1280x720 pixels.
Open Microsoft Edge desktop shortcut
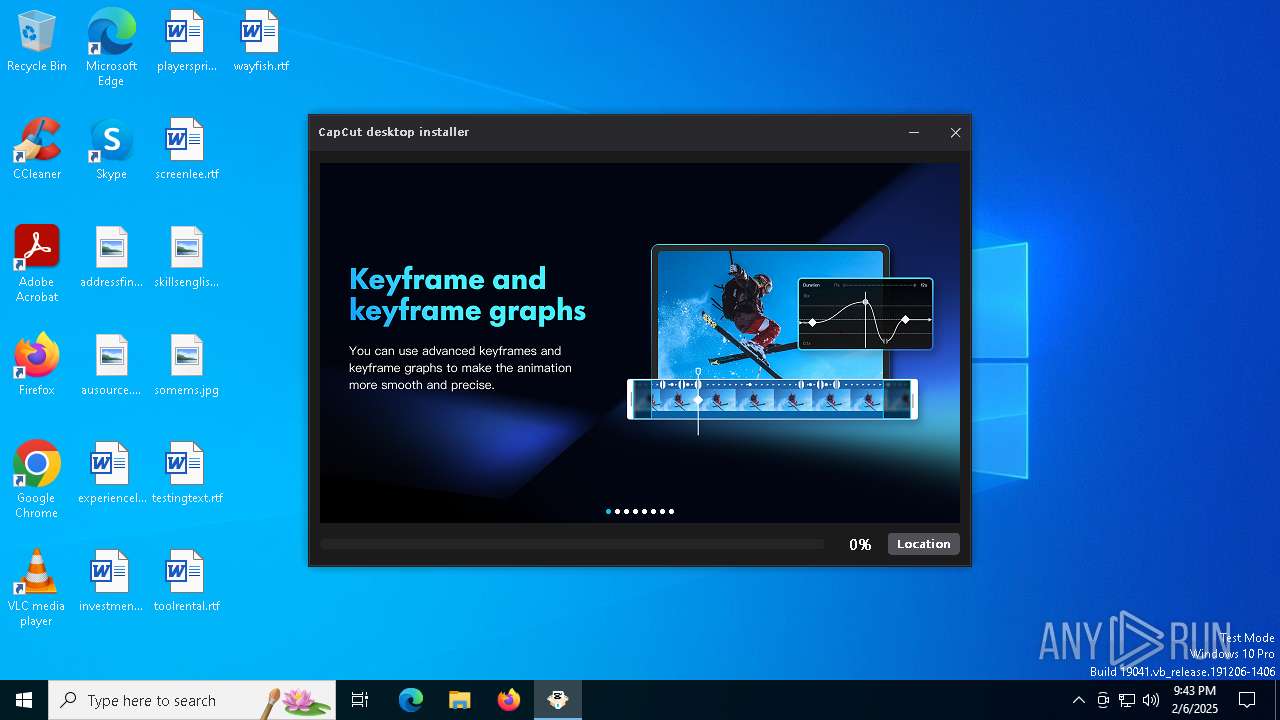pyautogui.click(x=111, y=48)
